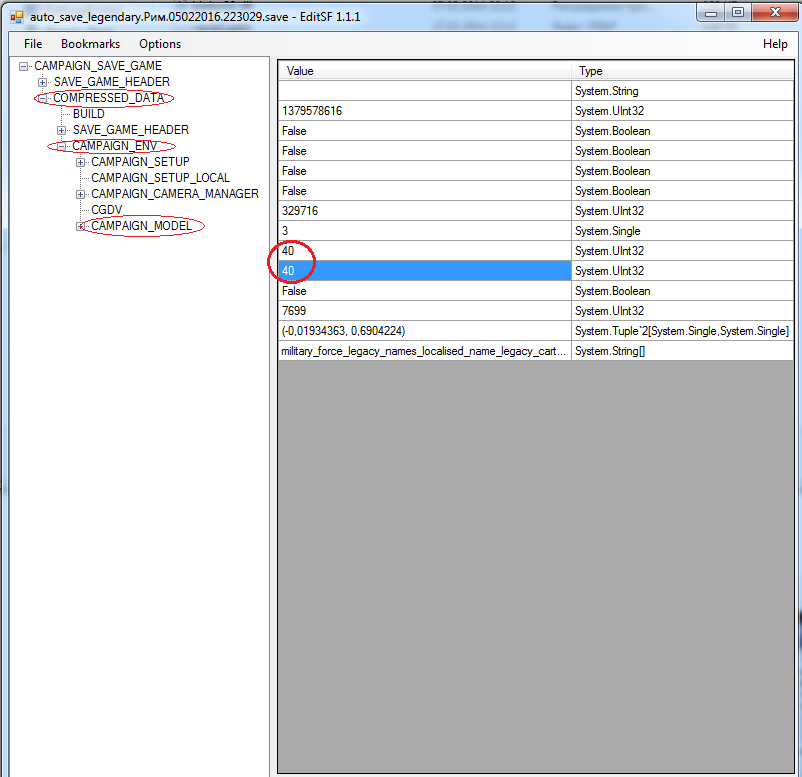This screenshot has width=802, height=777.
Task: Open the Options menu
Action: [160, 44]
